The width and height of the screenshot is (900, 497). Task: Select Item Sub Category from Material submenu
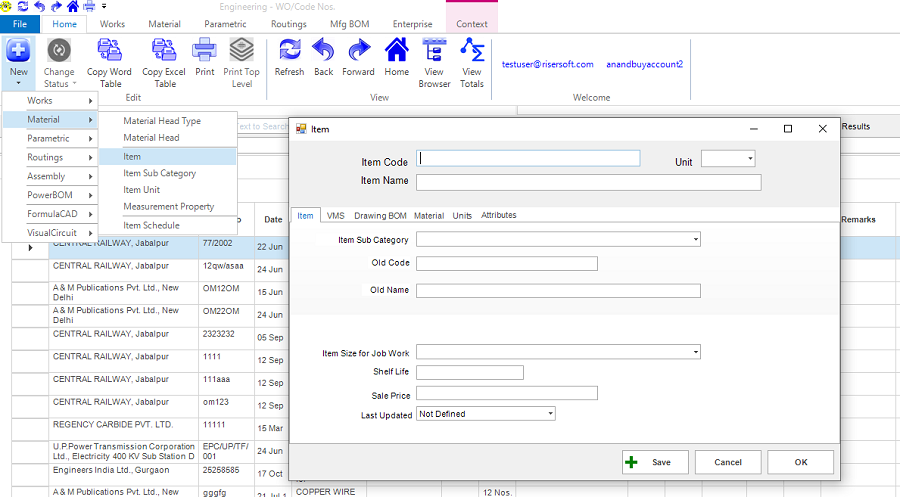pyautogui.click(x=159, y=173)
